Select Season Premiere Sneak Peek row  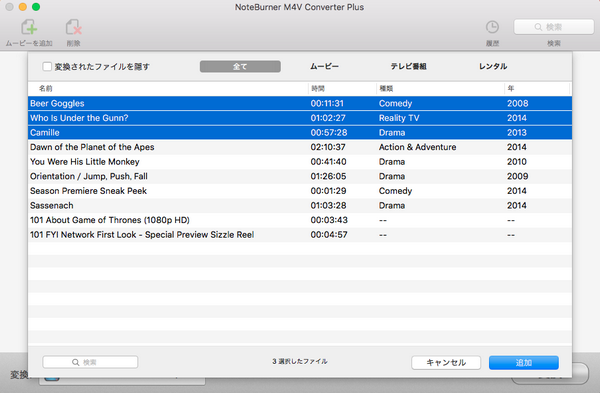[300, 191]
